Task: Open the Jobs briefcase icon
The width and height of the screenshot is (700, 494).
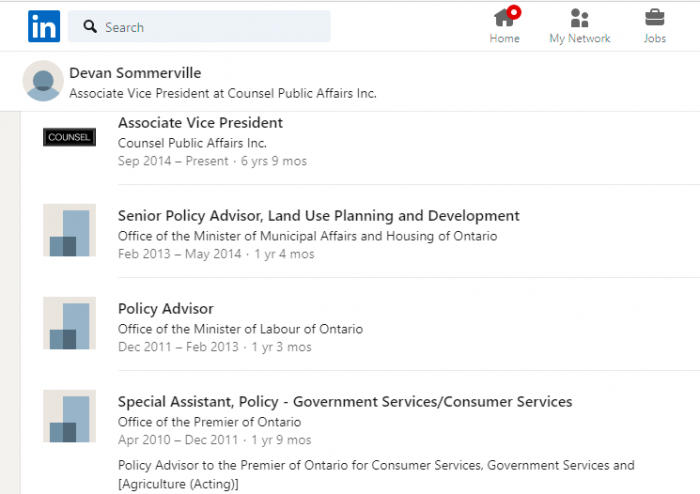Action: coord(654,17)
